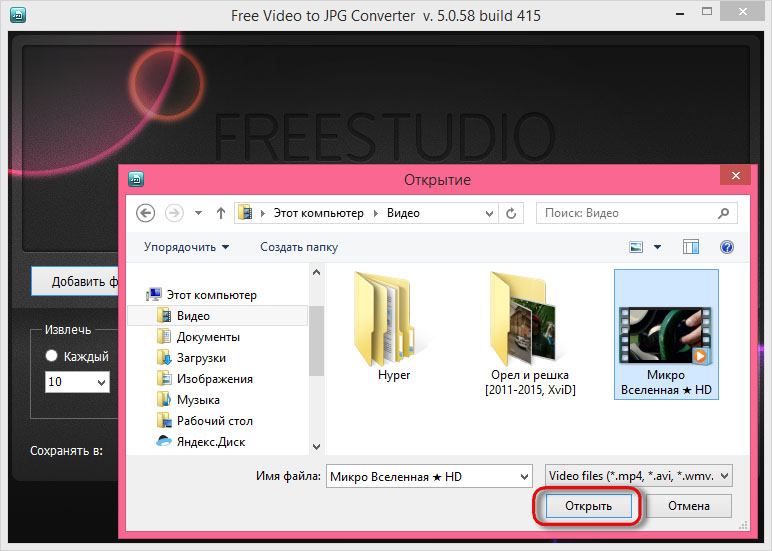Expand the Имя файла dropdown arrow
The height and width of the screenshot is (551, 772).
click(524, 476)
